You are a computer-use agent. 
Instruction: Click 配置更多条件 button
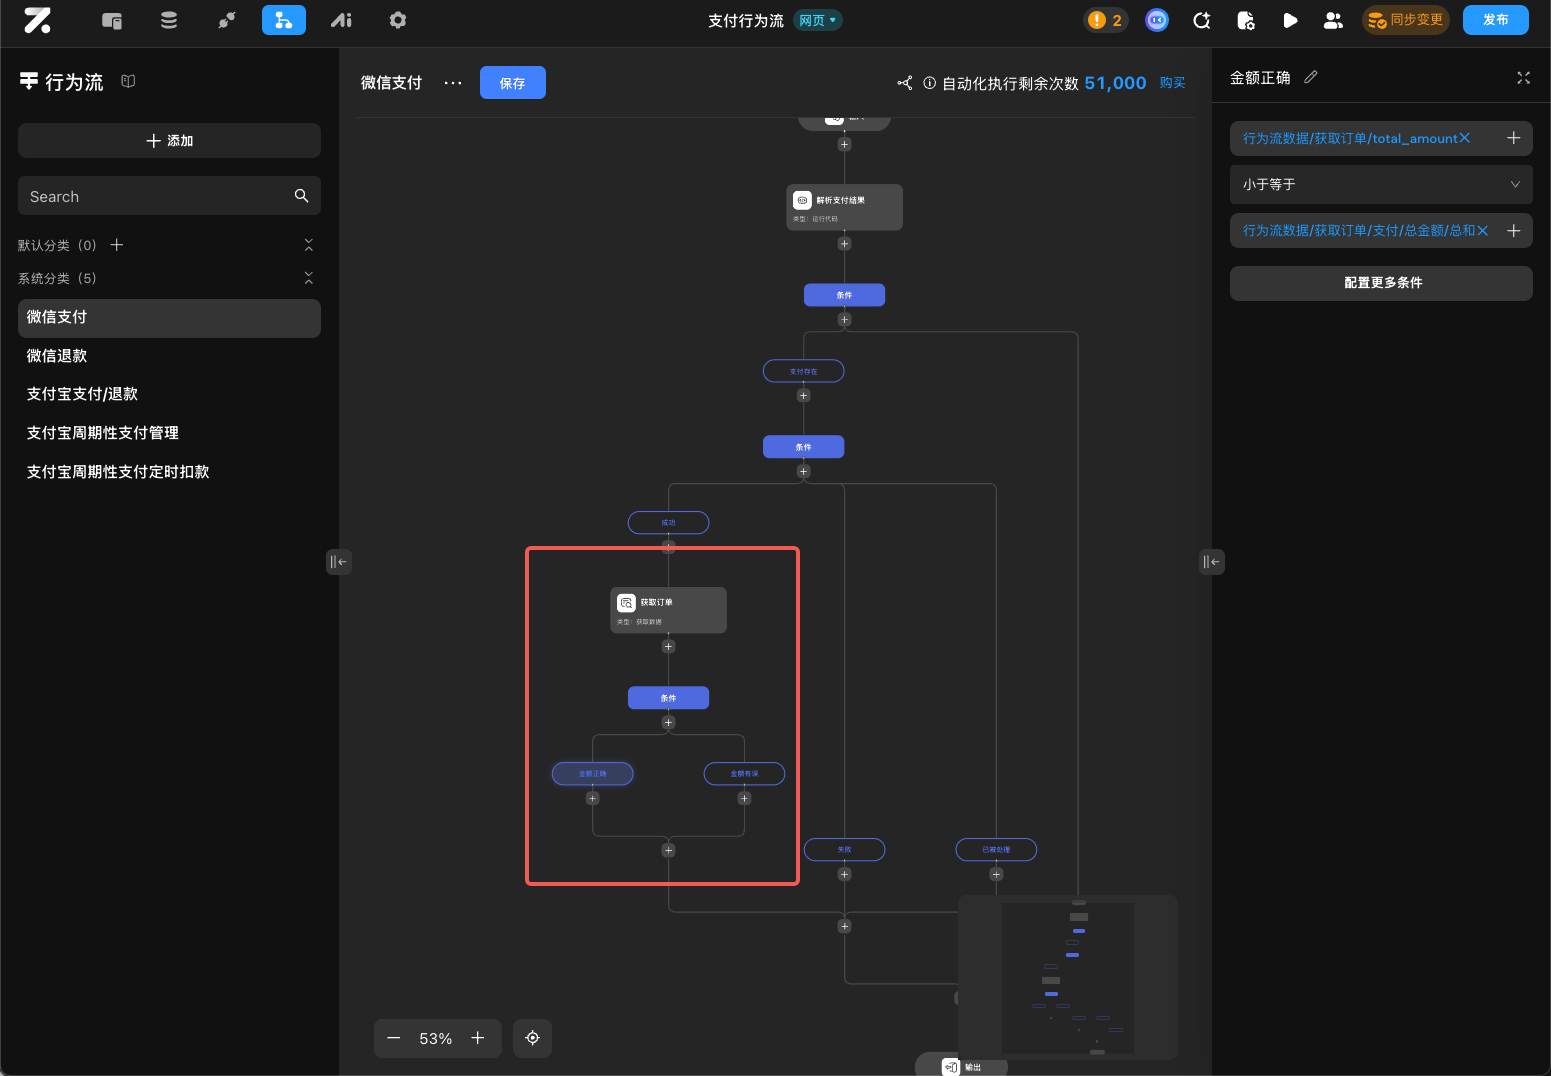(x=1380, y=283)
